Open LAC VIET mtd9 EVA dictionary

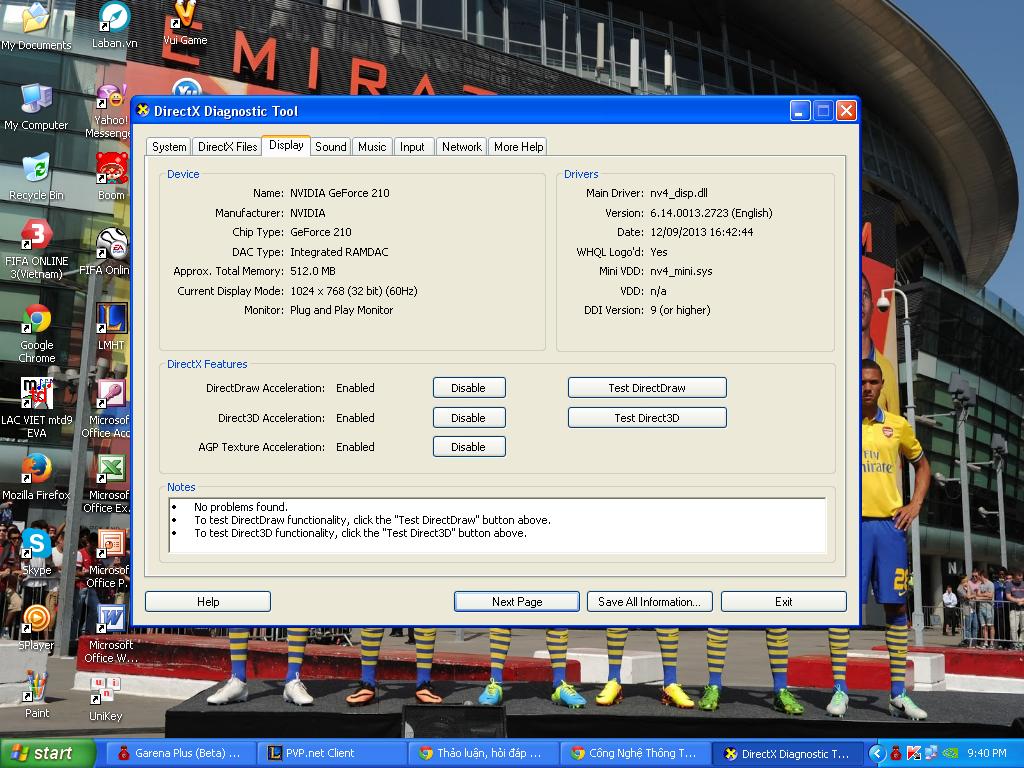point(37,408)
